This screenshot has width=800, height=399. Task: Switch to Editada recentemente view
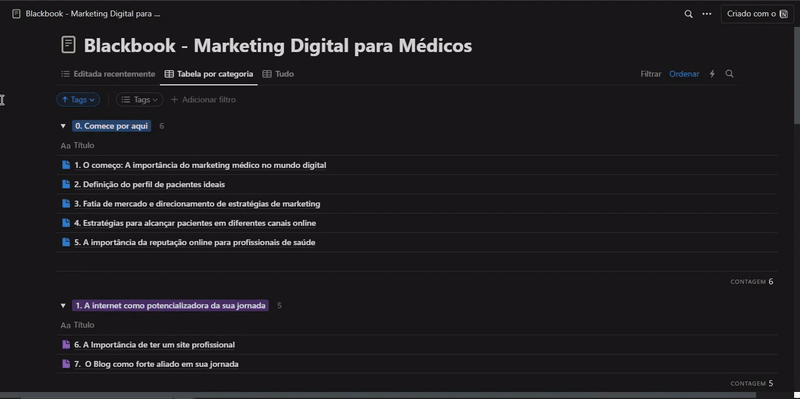(108, 74)
